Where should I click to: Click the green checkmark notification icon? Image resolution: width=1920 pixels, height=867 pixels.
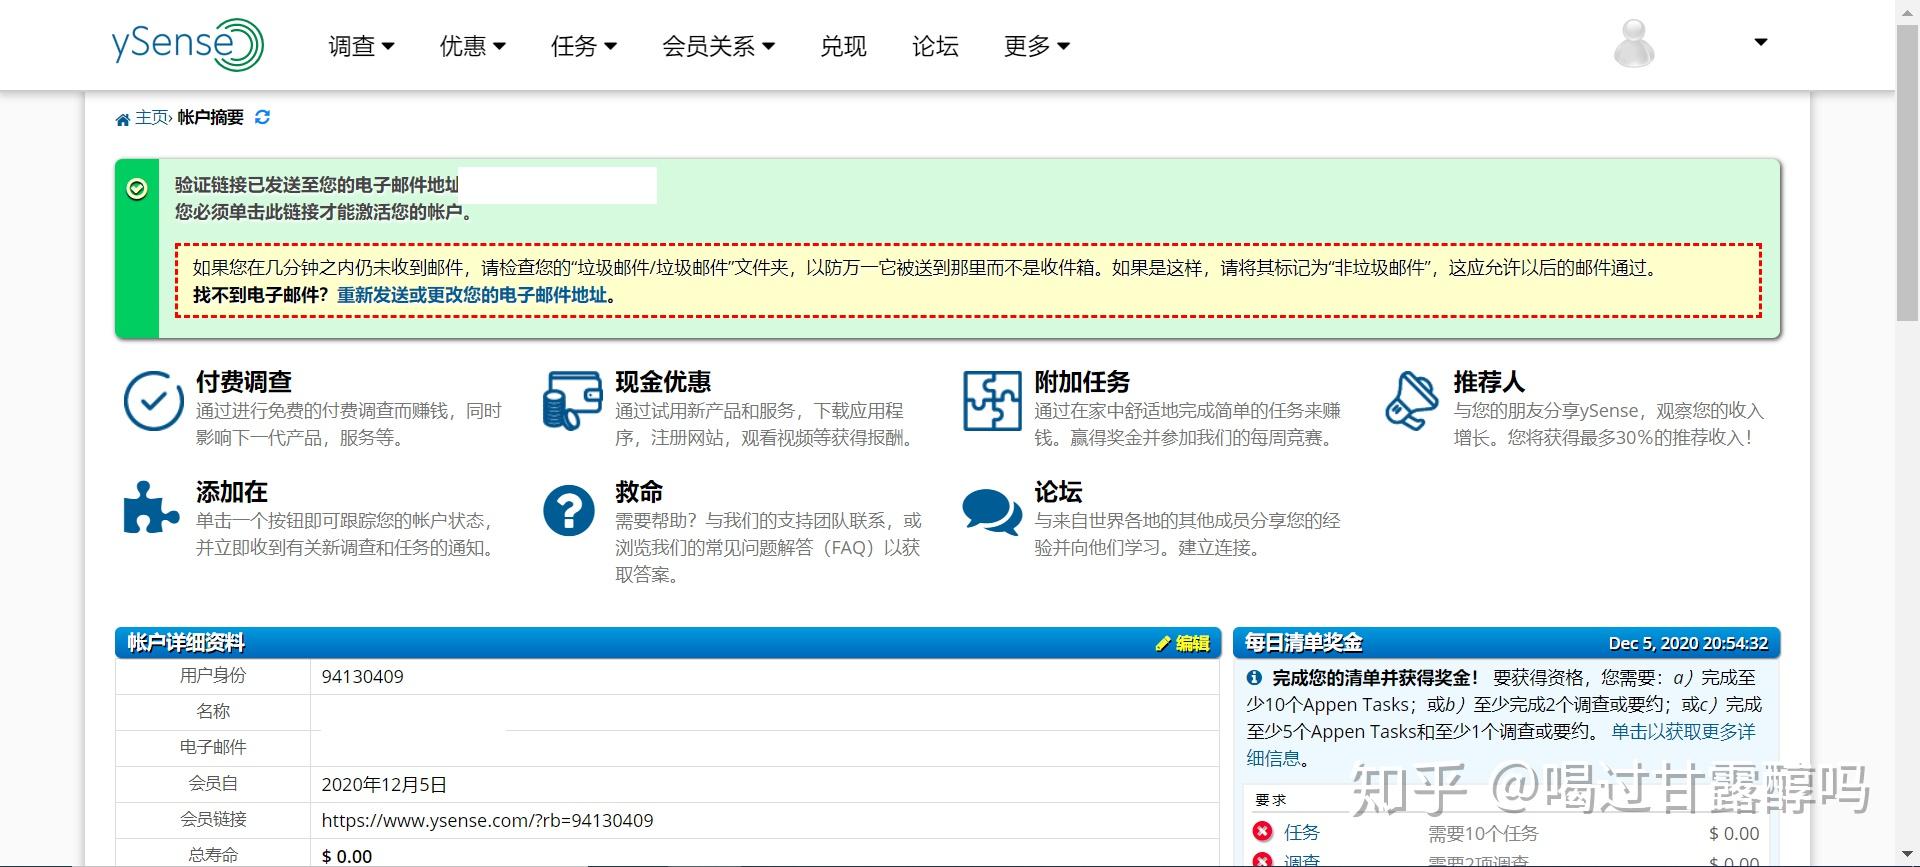tap(137, 189)
